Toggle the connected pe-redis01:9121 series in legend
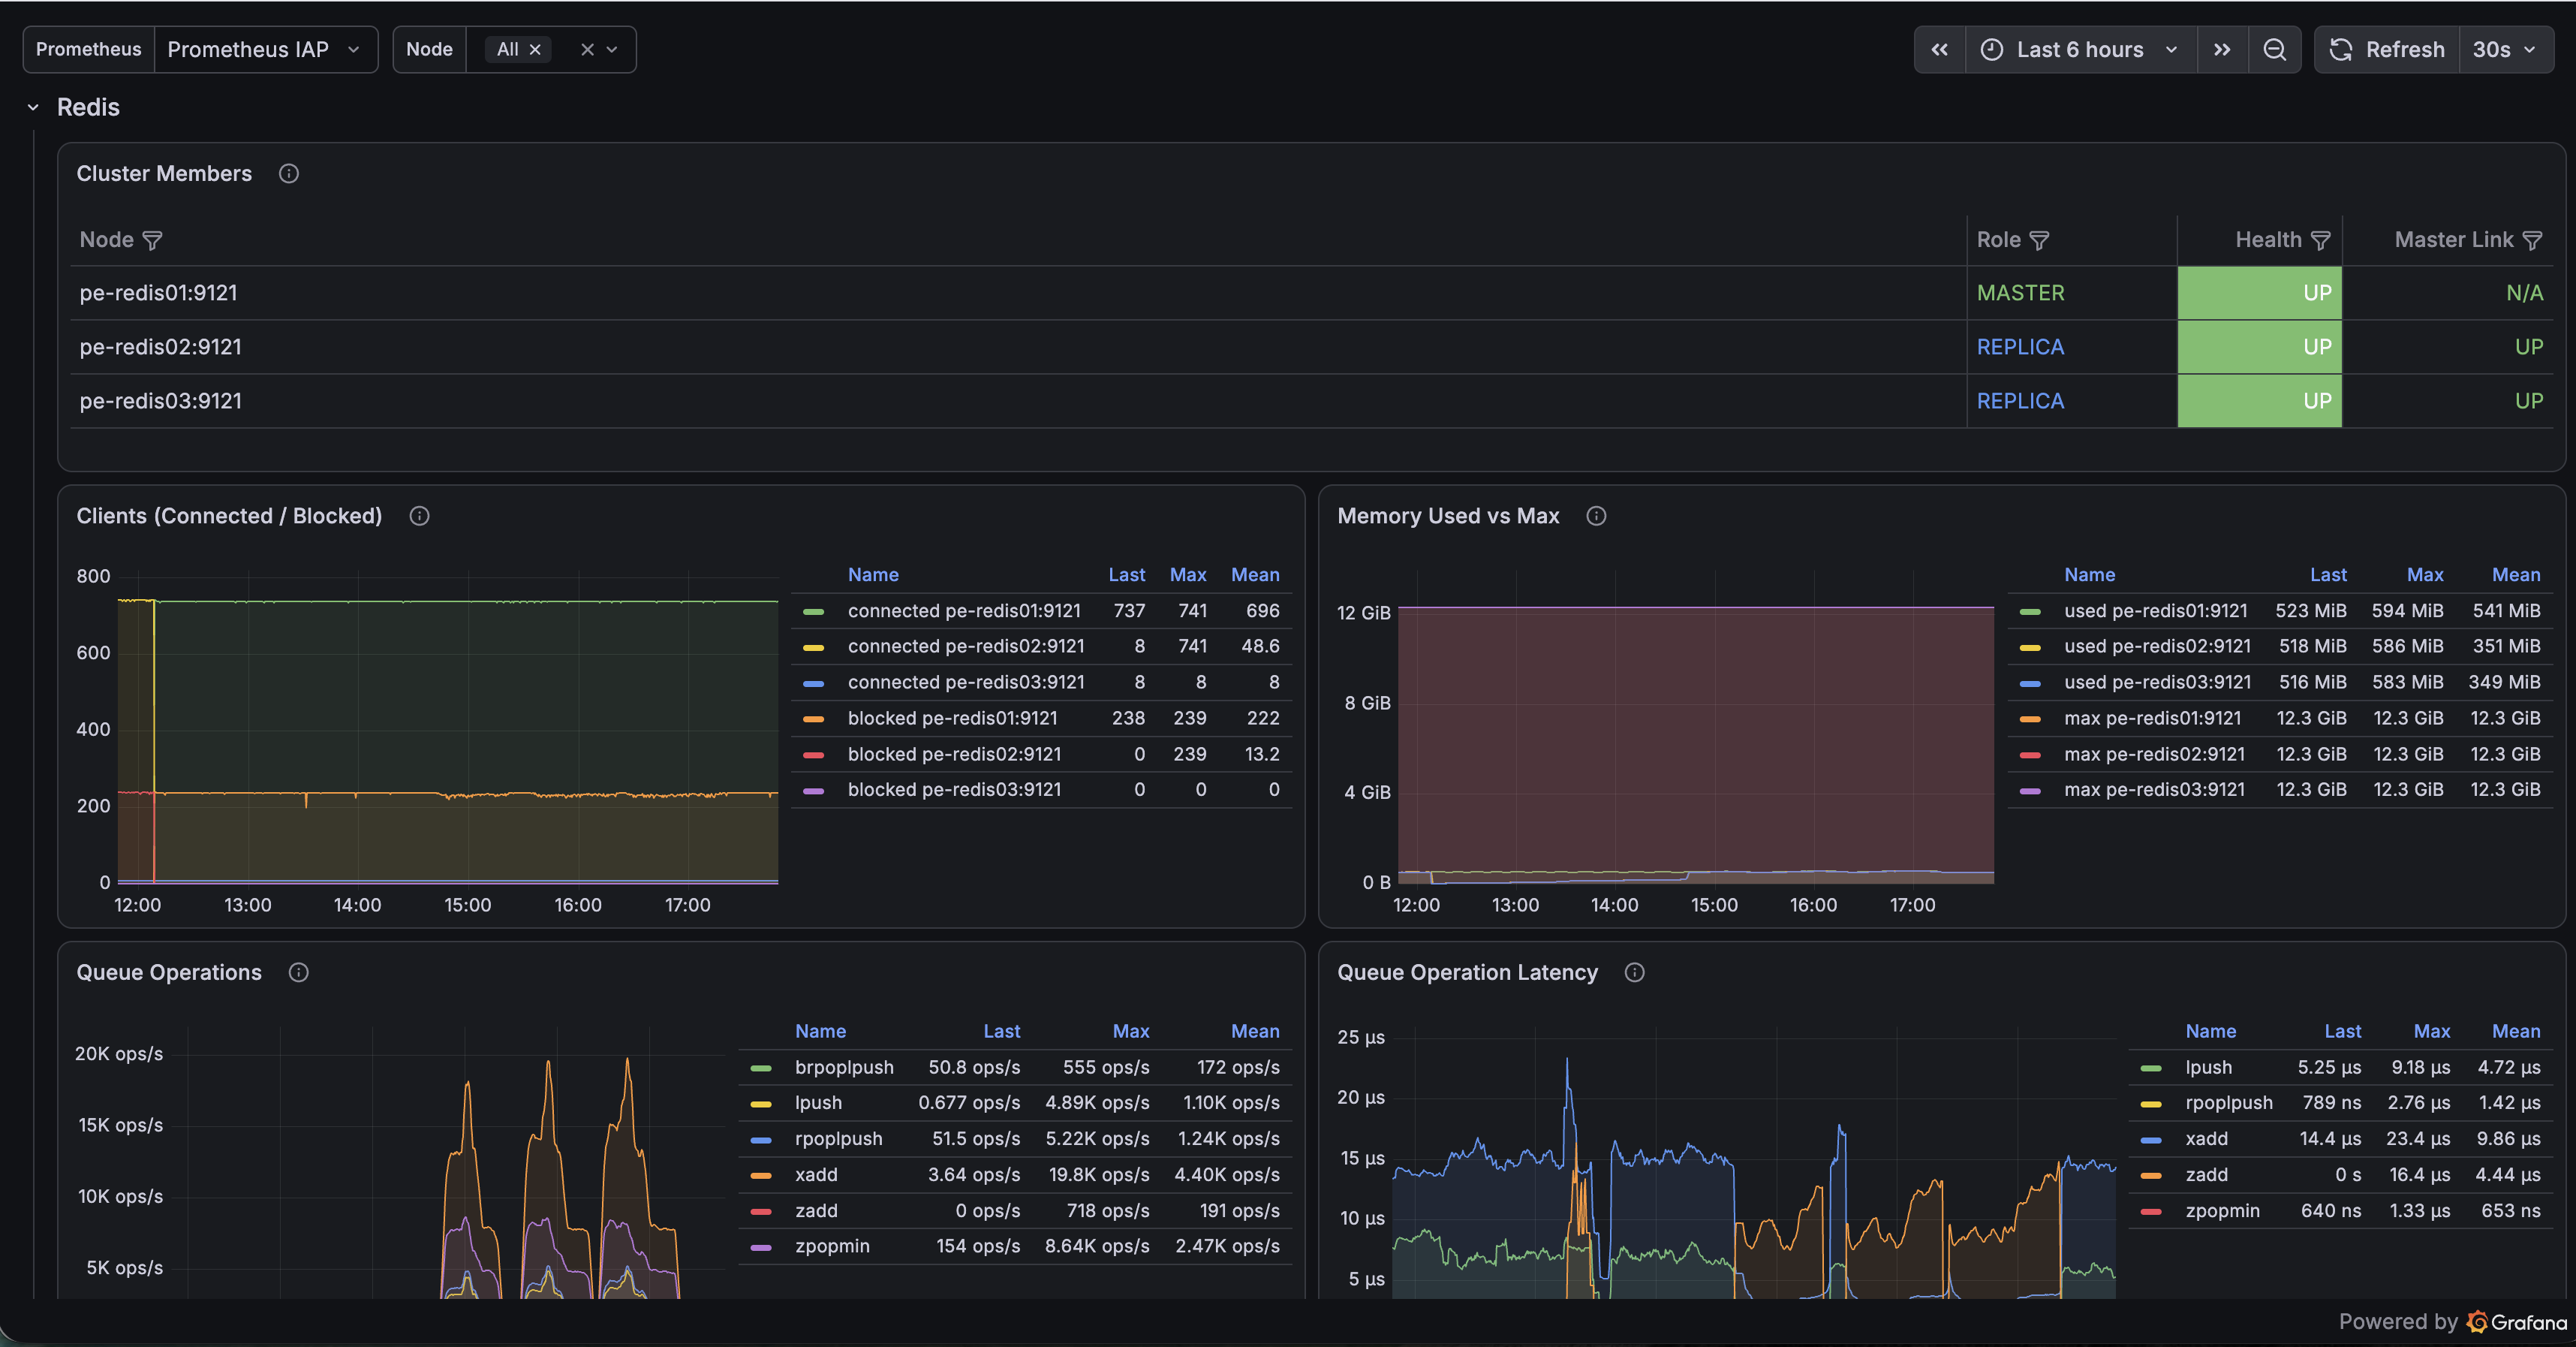The width and height of the screenshot is (2576, 1347). 963,611
